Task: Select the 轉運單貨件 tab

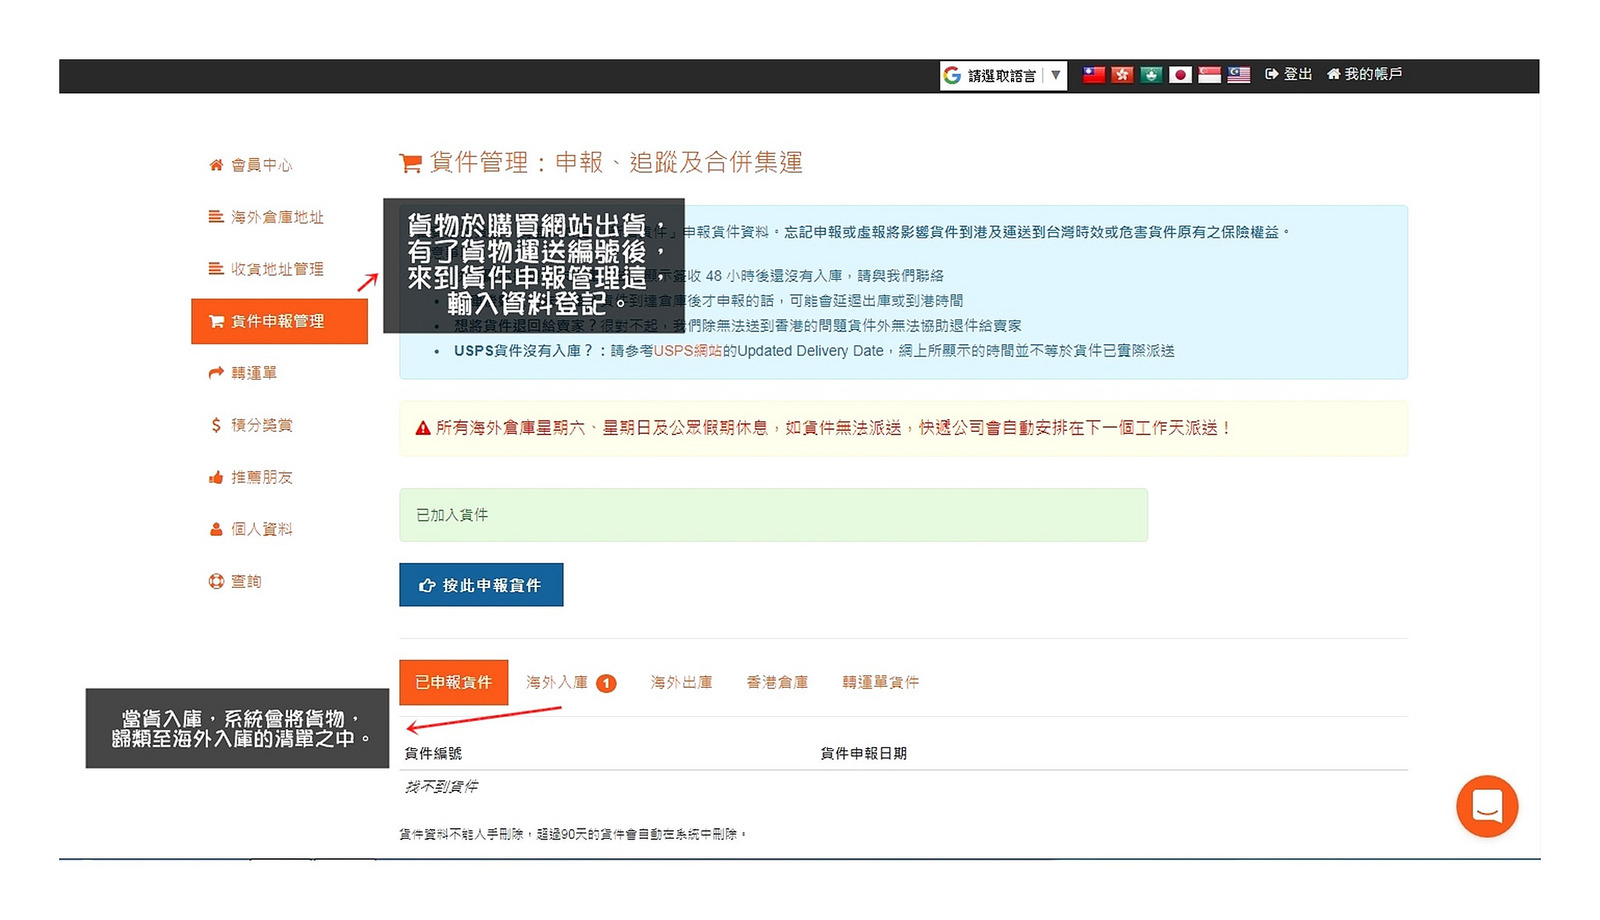Action: tap(880, 682)
